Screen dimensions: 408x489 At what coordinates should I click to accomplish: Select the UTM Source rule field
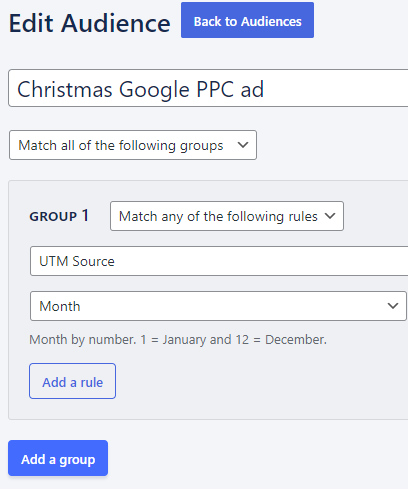(219, 261)
